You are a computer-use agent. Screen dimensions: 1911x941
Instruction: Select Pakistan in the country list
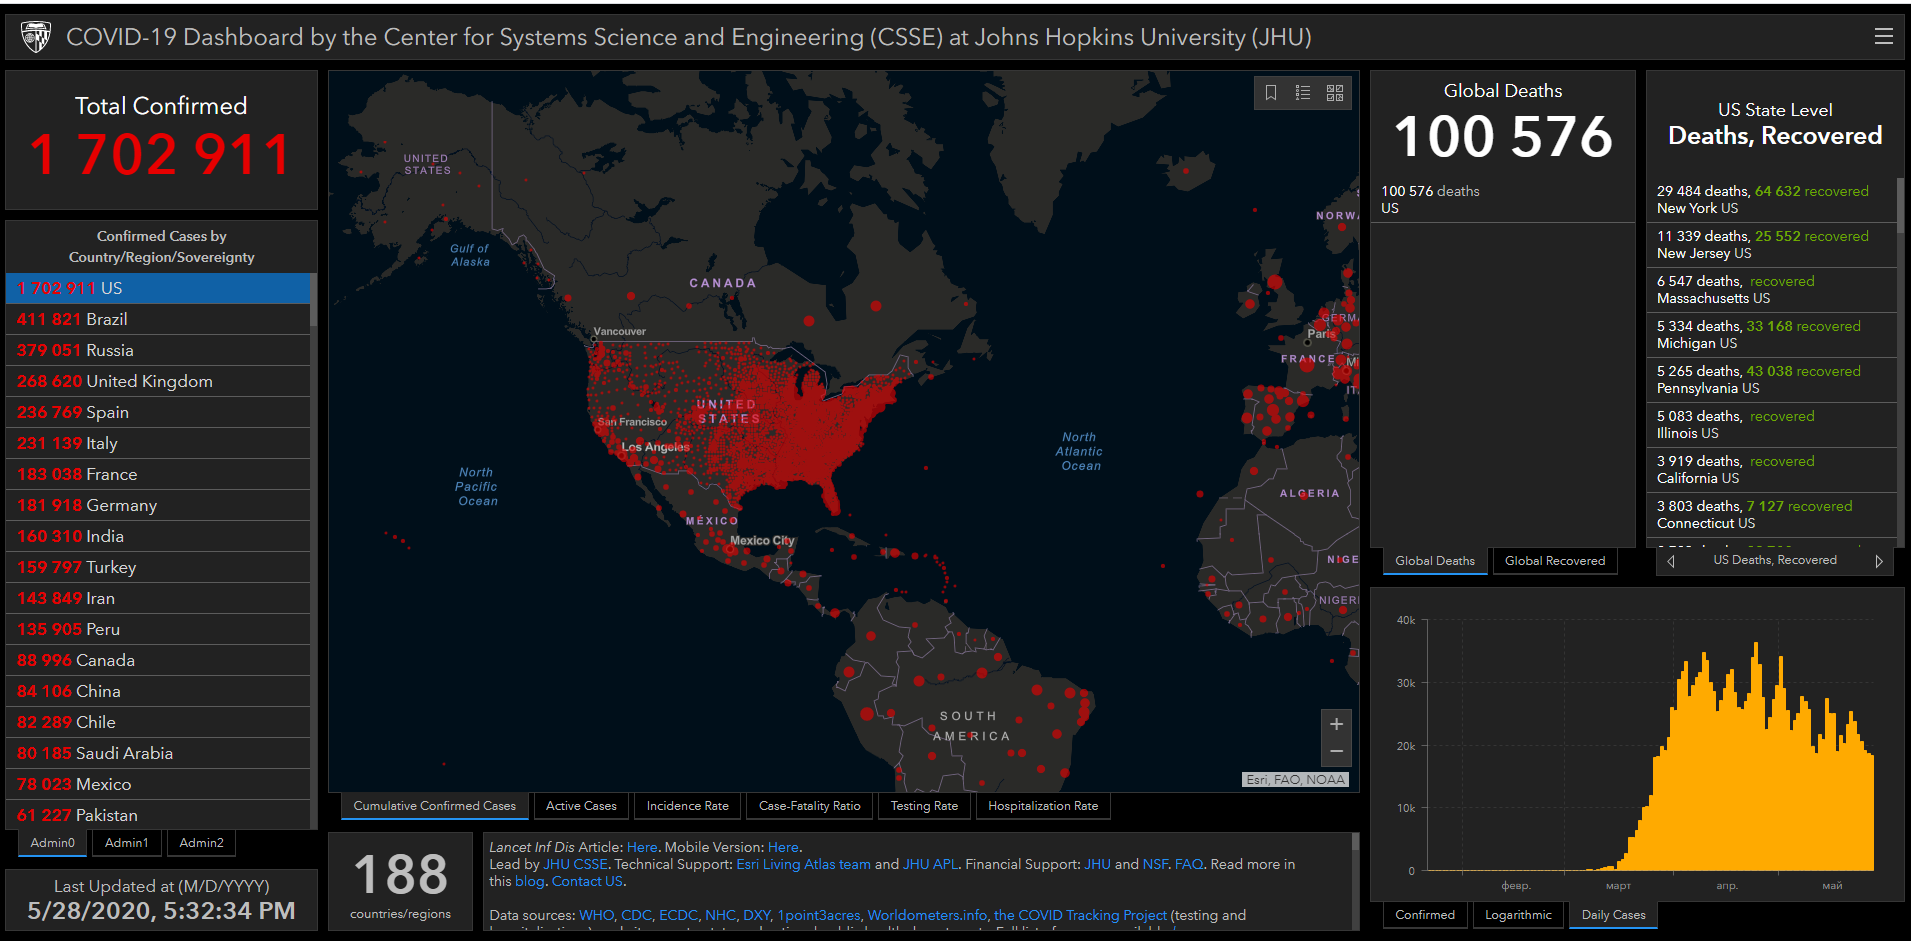(x=158, y=814)
